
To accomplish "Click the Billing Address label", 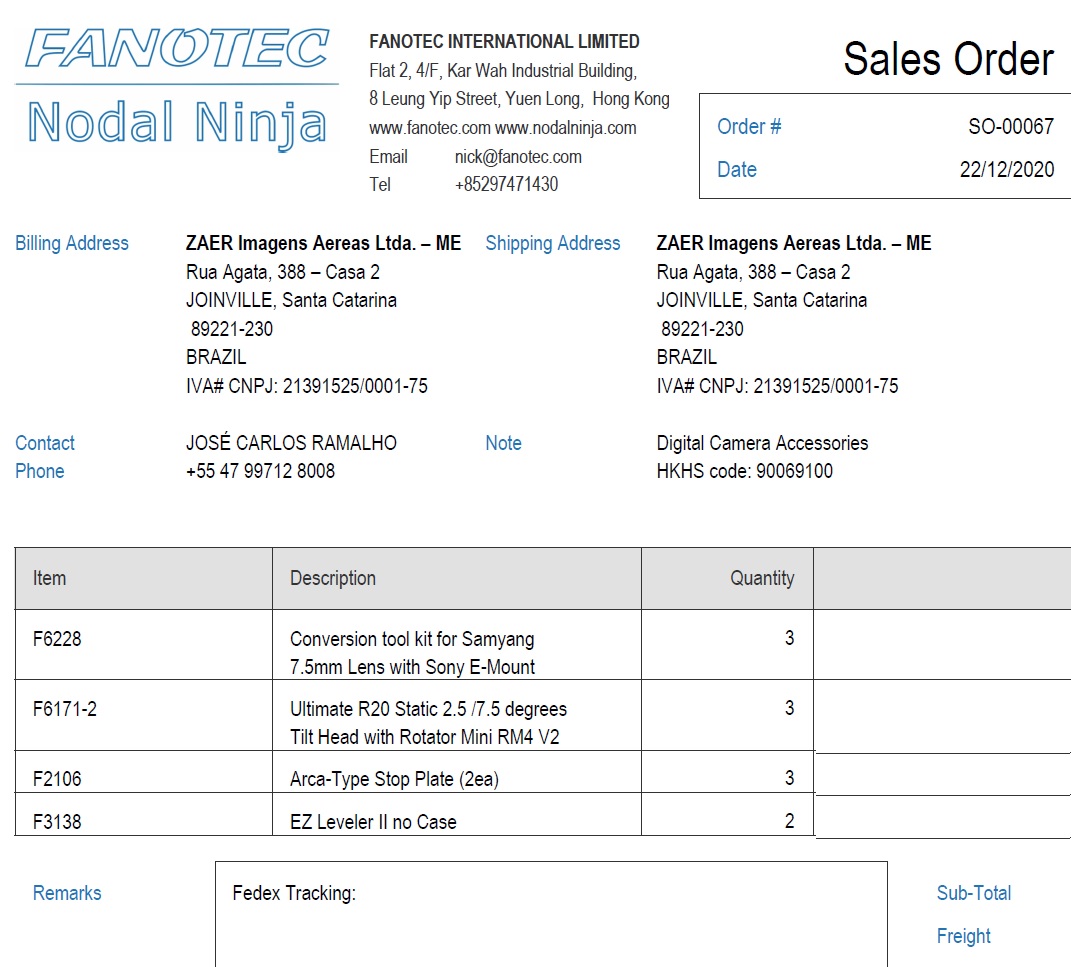I will click(72, 243).
